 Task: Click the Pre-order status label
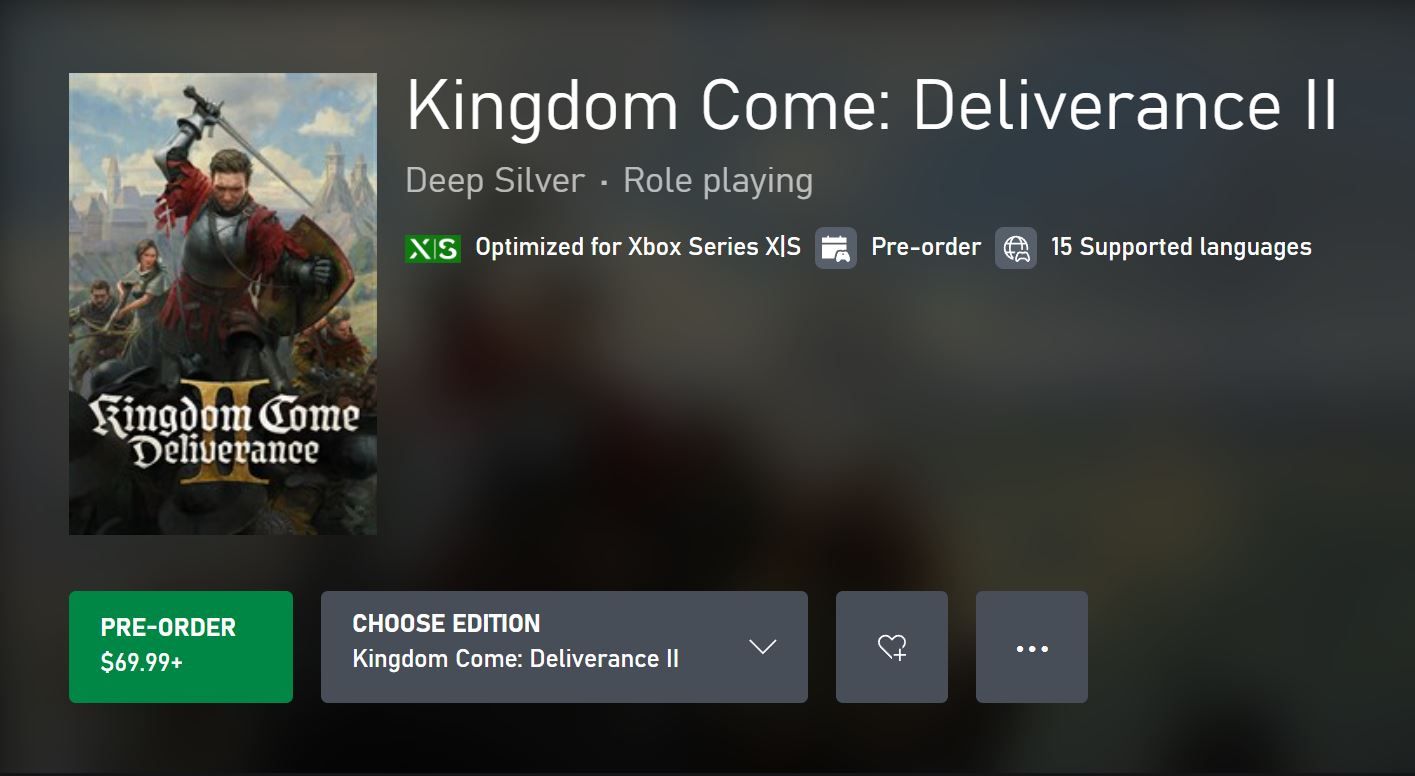click(x=926, y=247)
